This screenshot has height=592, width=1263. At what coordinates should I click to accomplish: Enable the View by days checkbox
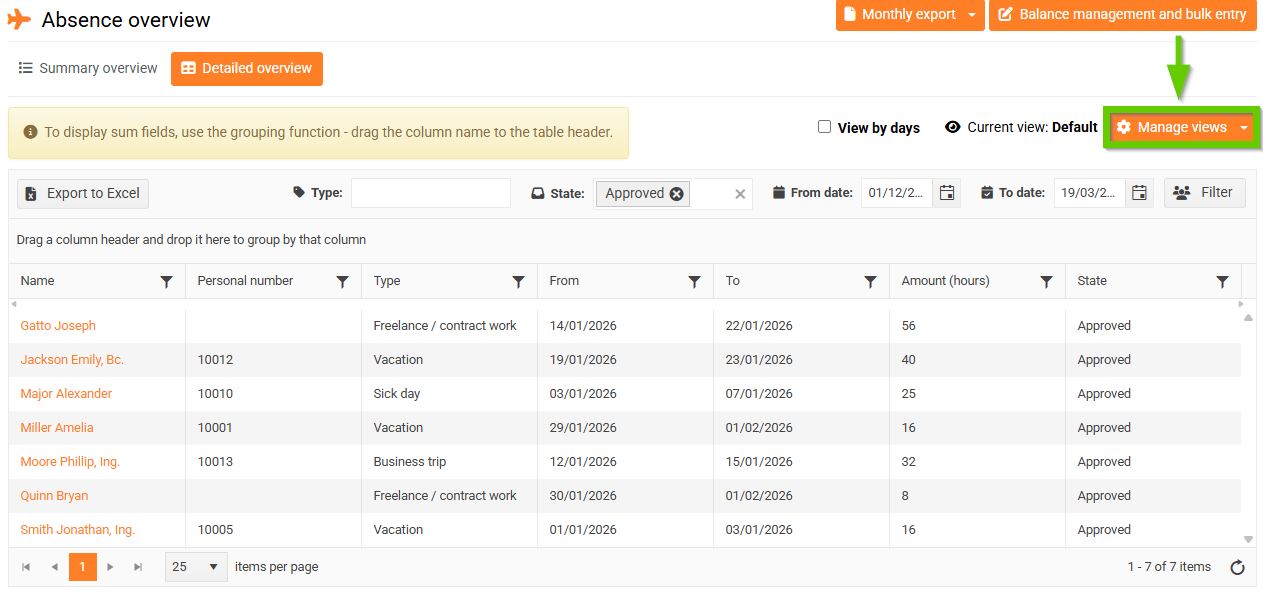825,127
